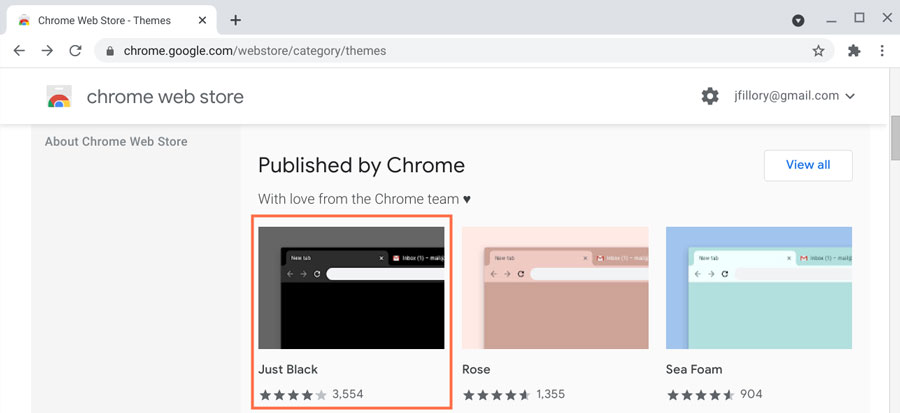Image resolution: width=900 pixels, height=413 pixels.
Task: Open the Sea Foam theme thumbnail
Action: pyautogui.click(x=758, y=288)
